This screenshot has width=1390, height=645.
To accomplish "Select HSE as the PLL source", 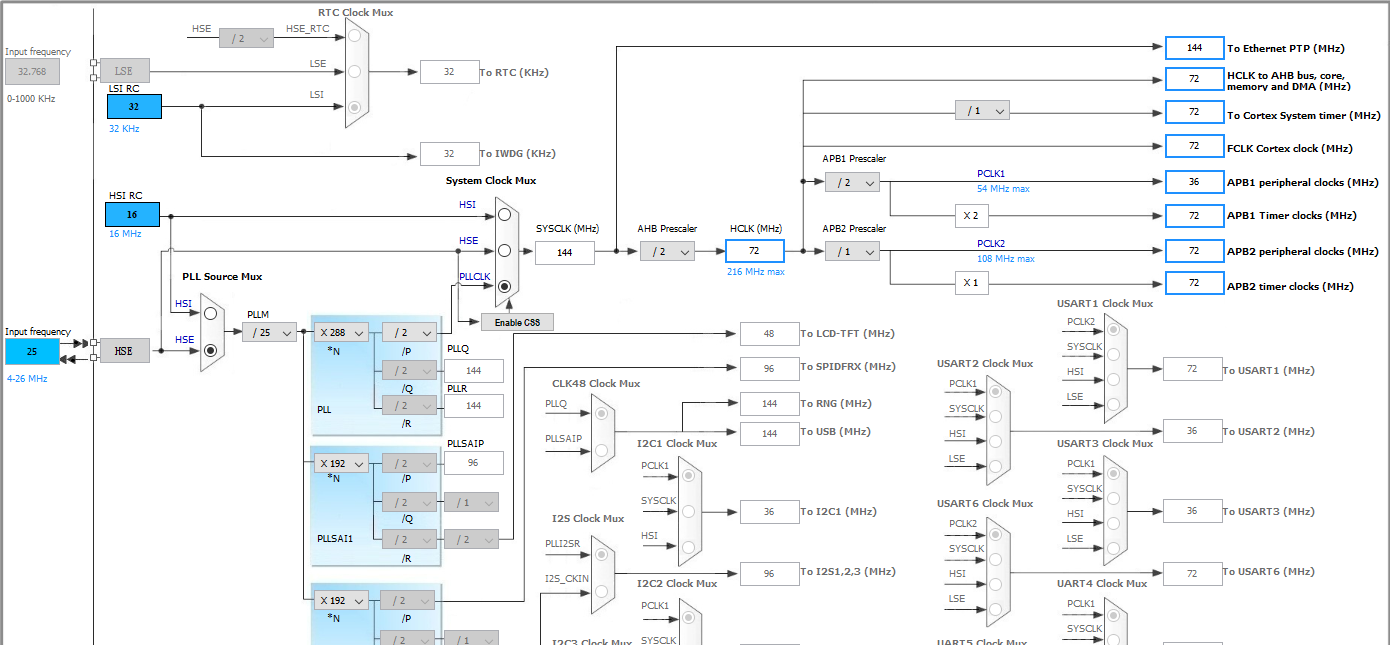I will pyautogui.click(x=211, y=352).
